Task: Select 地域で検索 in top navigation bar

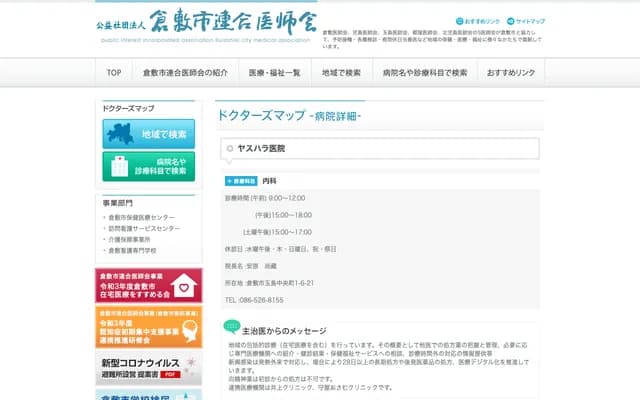Action: pos(342,73)
